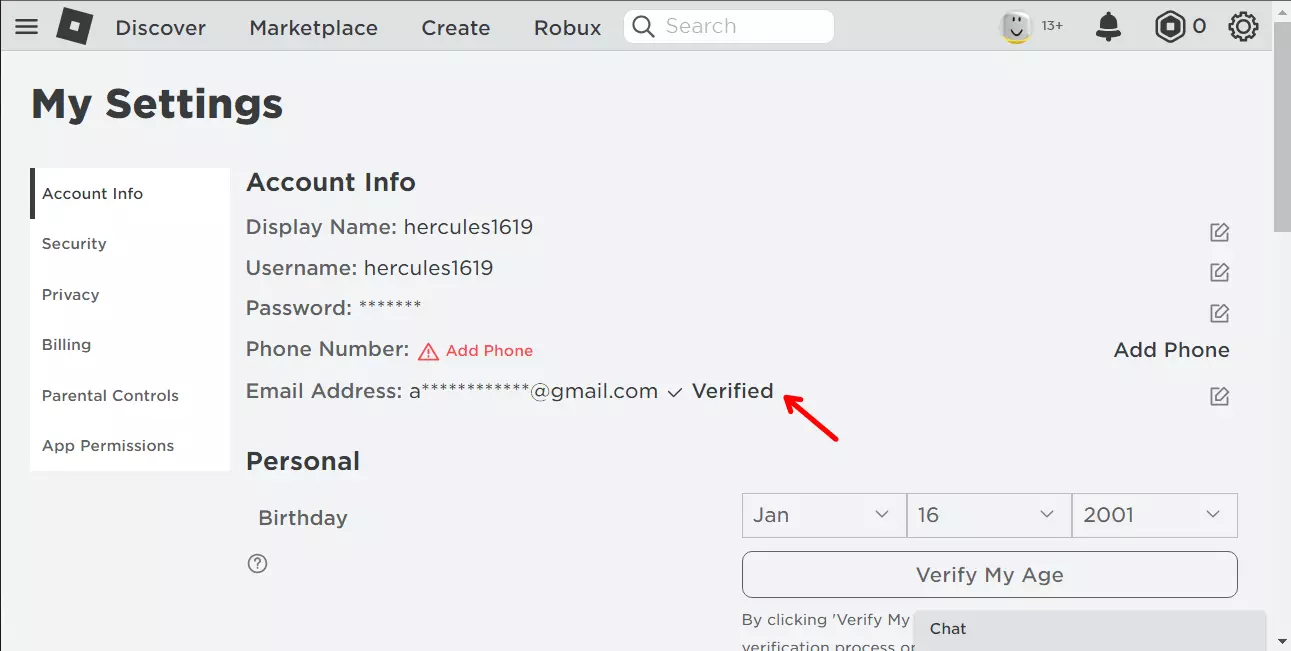Open the birthday month dropdown
The image size is (1291, 651).
823,514
